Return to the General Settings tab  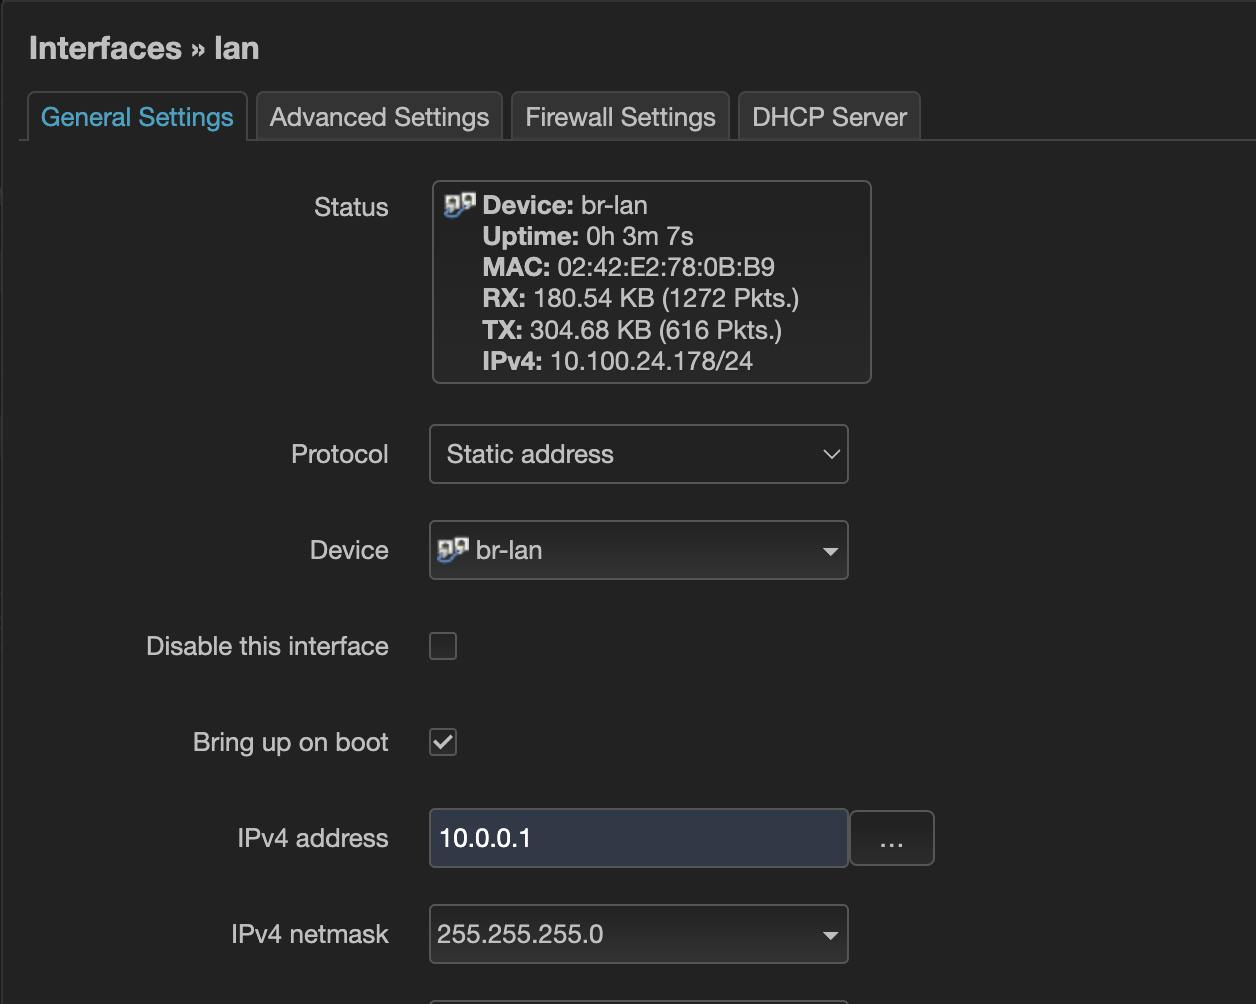coord(136,116)
